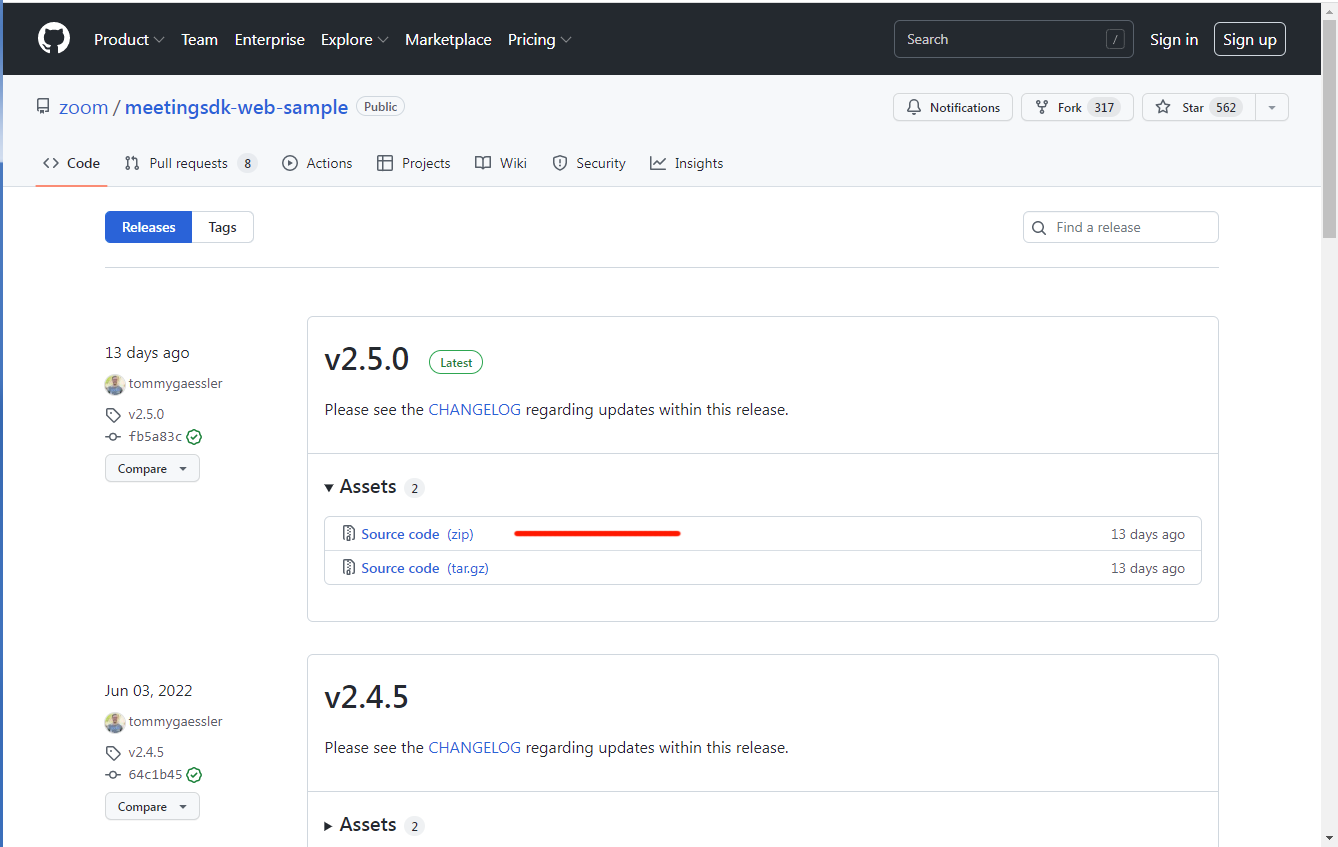Open the Star list dropdown arrow
Viewport: 1338px width, 847px height.
click(x=1271, y=107)
